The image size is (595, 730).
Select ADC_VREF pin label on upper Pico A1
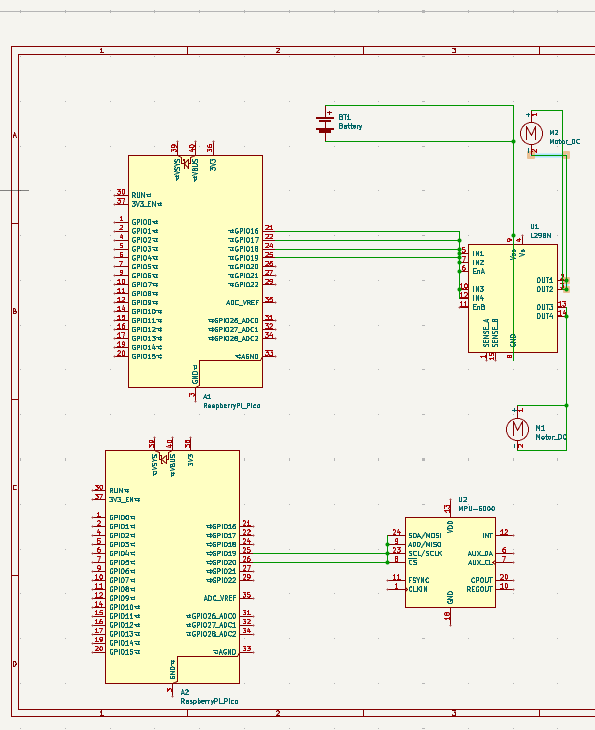coord(242,303)
